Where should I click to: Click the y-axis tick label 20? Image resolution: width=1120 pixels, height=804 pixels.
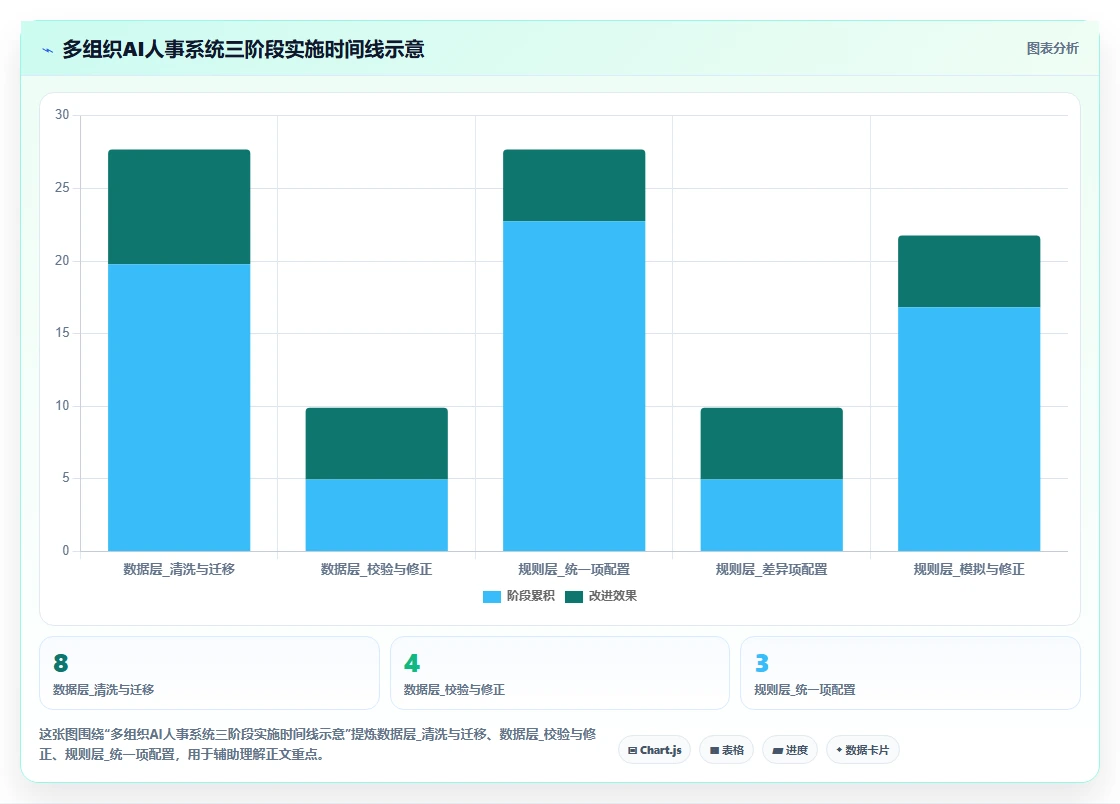[62, 261]
